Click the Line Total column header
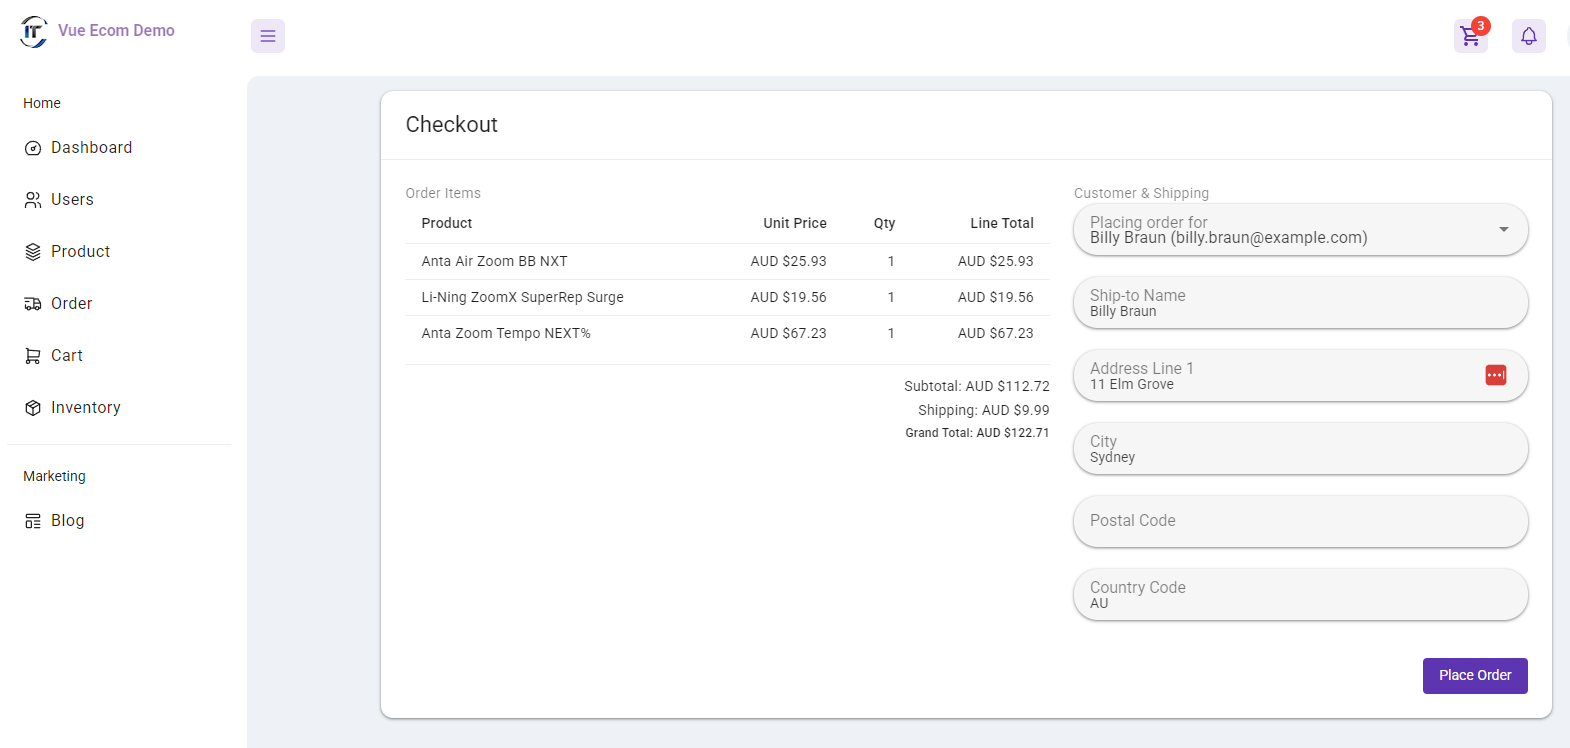This screenshot has height=748, width=1570. pyautogui.click(x=1002, y=224)
